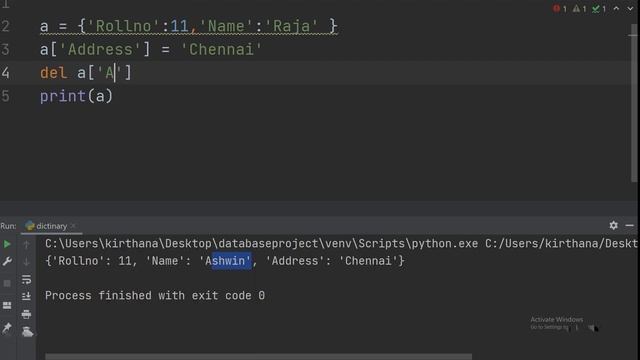This screenshot has height=360, width=640.
Task: Close the dictinary run tab
Action: coord(73,226)
